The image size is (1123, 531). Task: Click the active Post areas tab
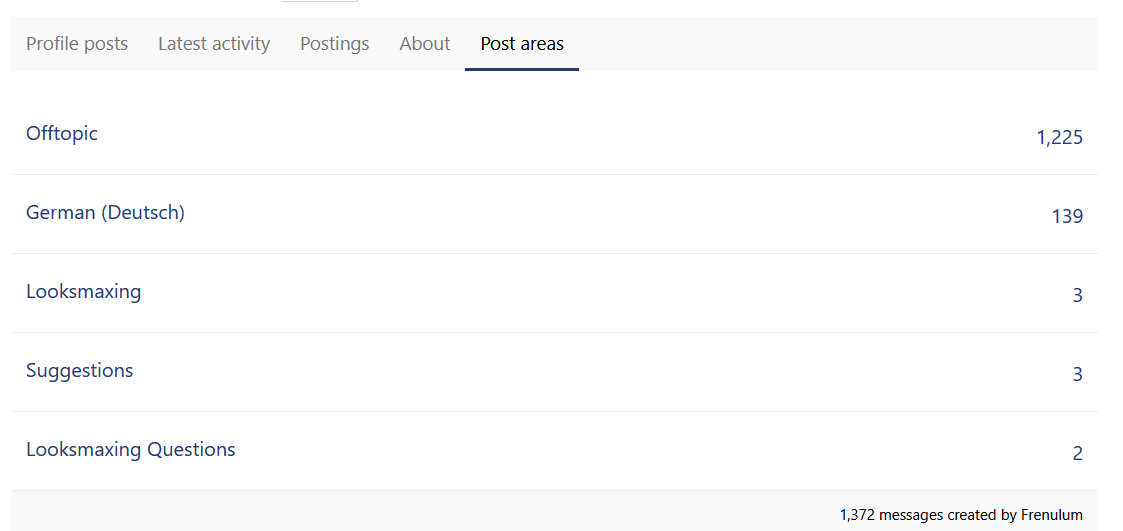click(x=522, y=44)
